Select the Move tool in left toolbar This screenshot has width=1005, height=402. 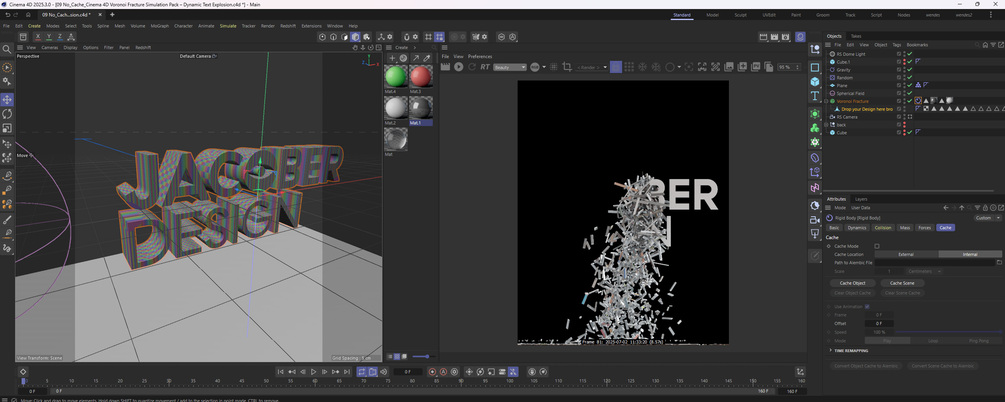tap(7, 99)
